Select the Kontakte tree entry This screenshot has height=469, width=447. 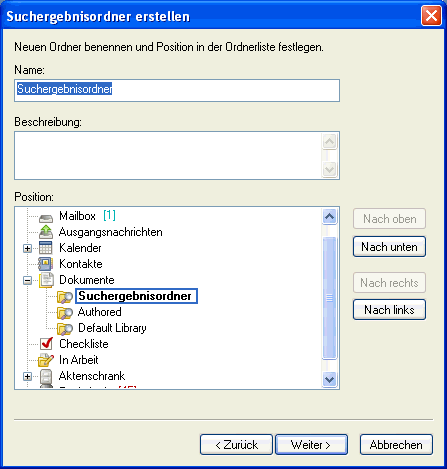click(81, 264)
